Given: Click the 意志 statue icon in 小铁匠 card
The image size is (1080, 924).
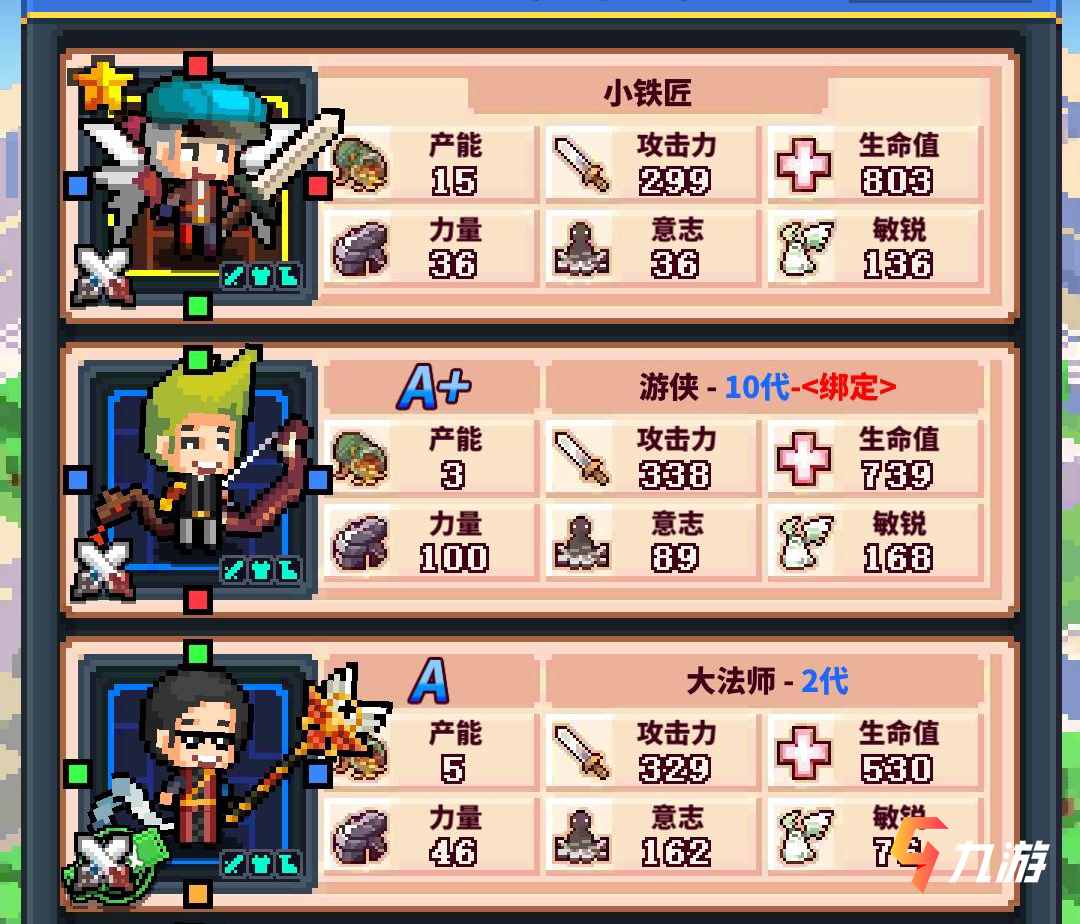Looking at the screenshot, I should 581,249.
